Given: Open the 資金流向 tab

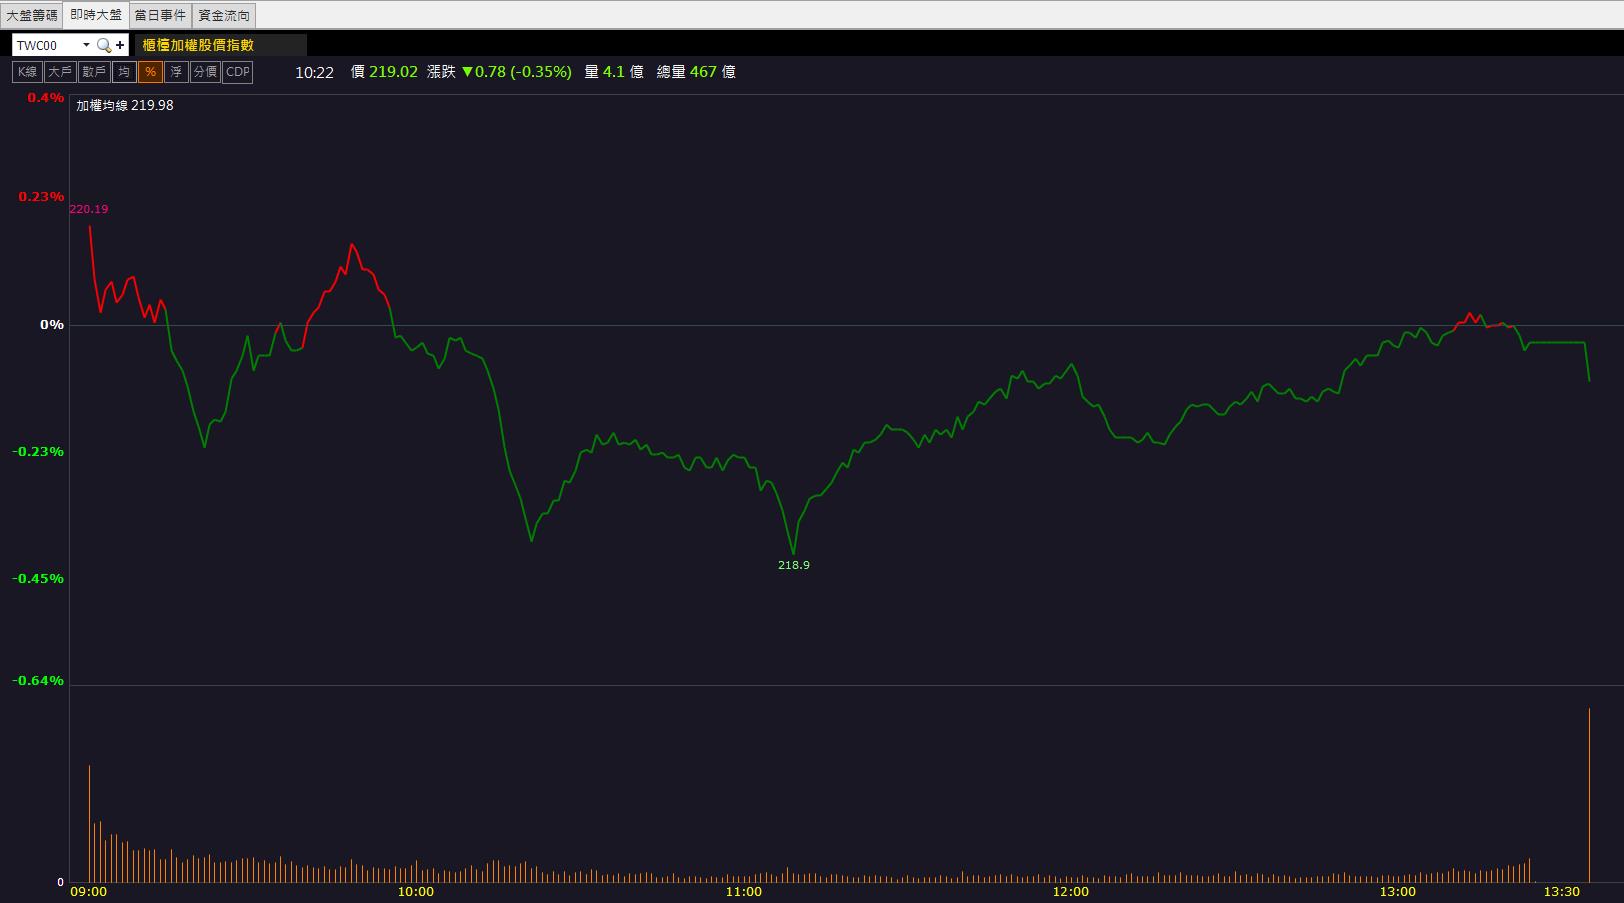Looking at the screenshot, I should [x=224, y=15].
